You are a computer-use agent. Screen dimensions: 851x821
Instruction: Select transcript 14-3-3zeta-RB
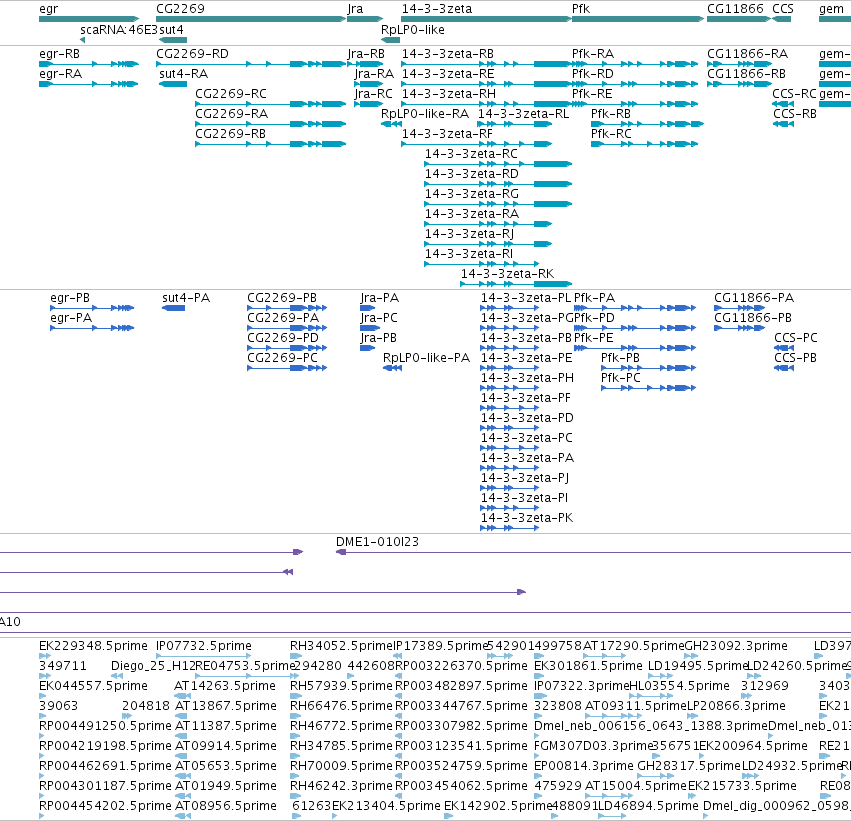click(x=486, y=64)
